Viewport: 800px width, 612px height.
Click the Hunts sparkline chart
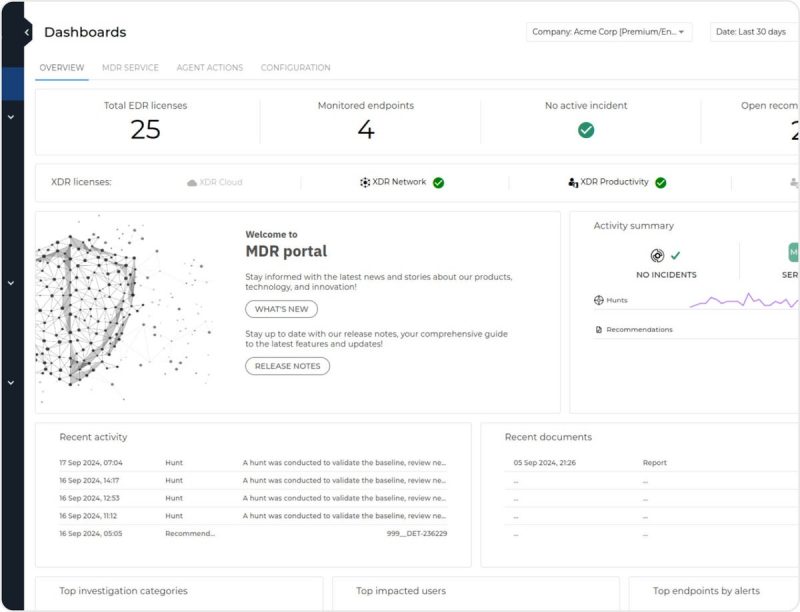[x=744, y=301]
